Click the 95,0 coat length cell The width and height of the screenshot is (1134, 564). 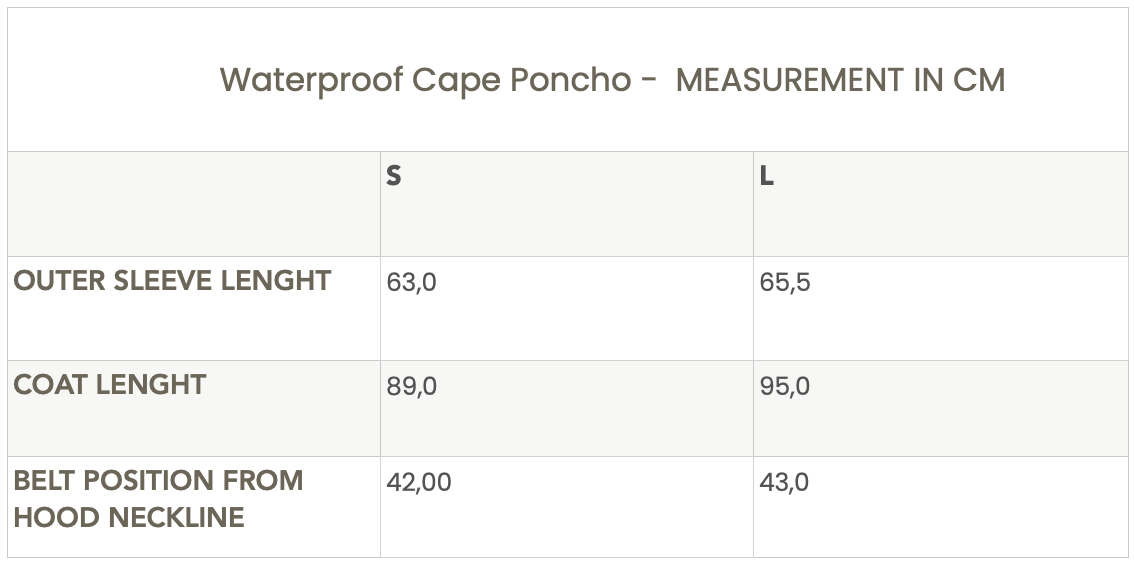(785, 386)
